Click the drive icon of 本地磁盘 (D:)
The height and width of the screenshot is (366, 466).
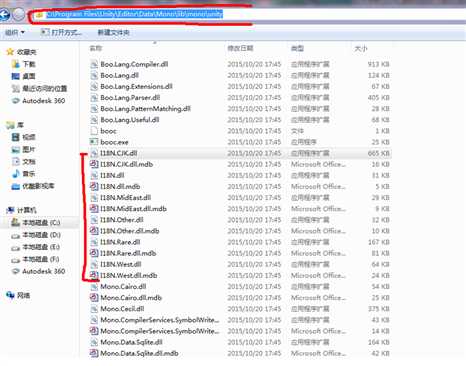16,235
